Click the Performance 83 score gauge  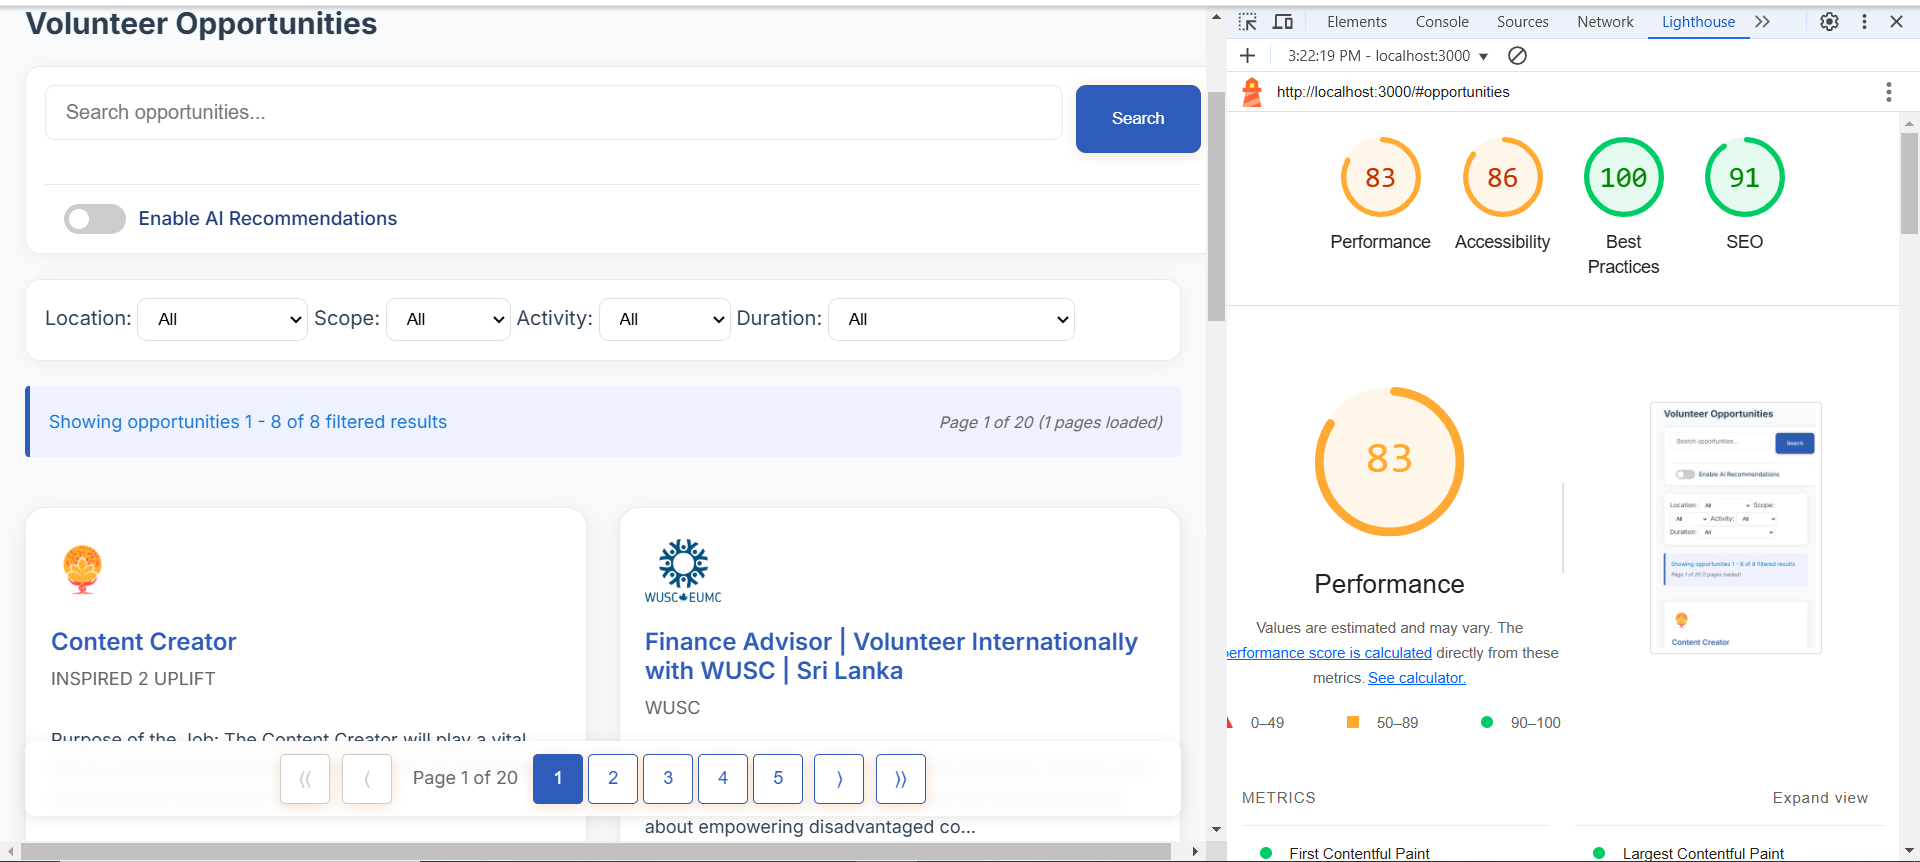[x=1380, y=178]
